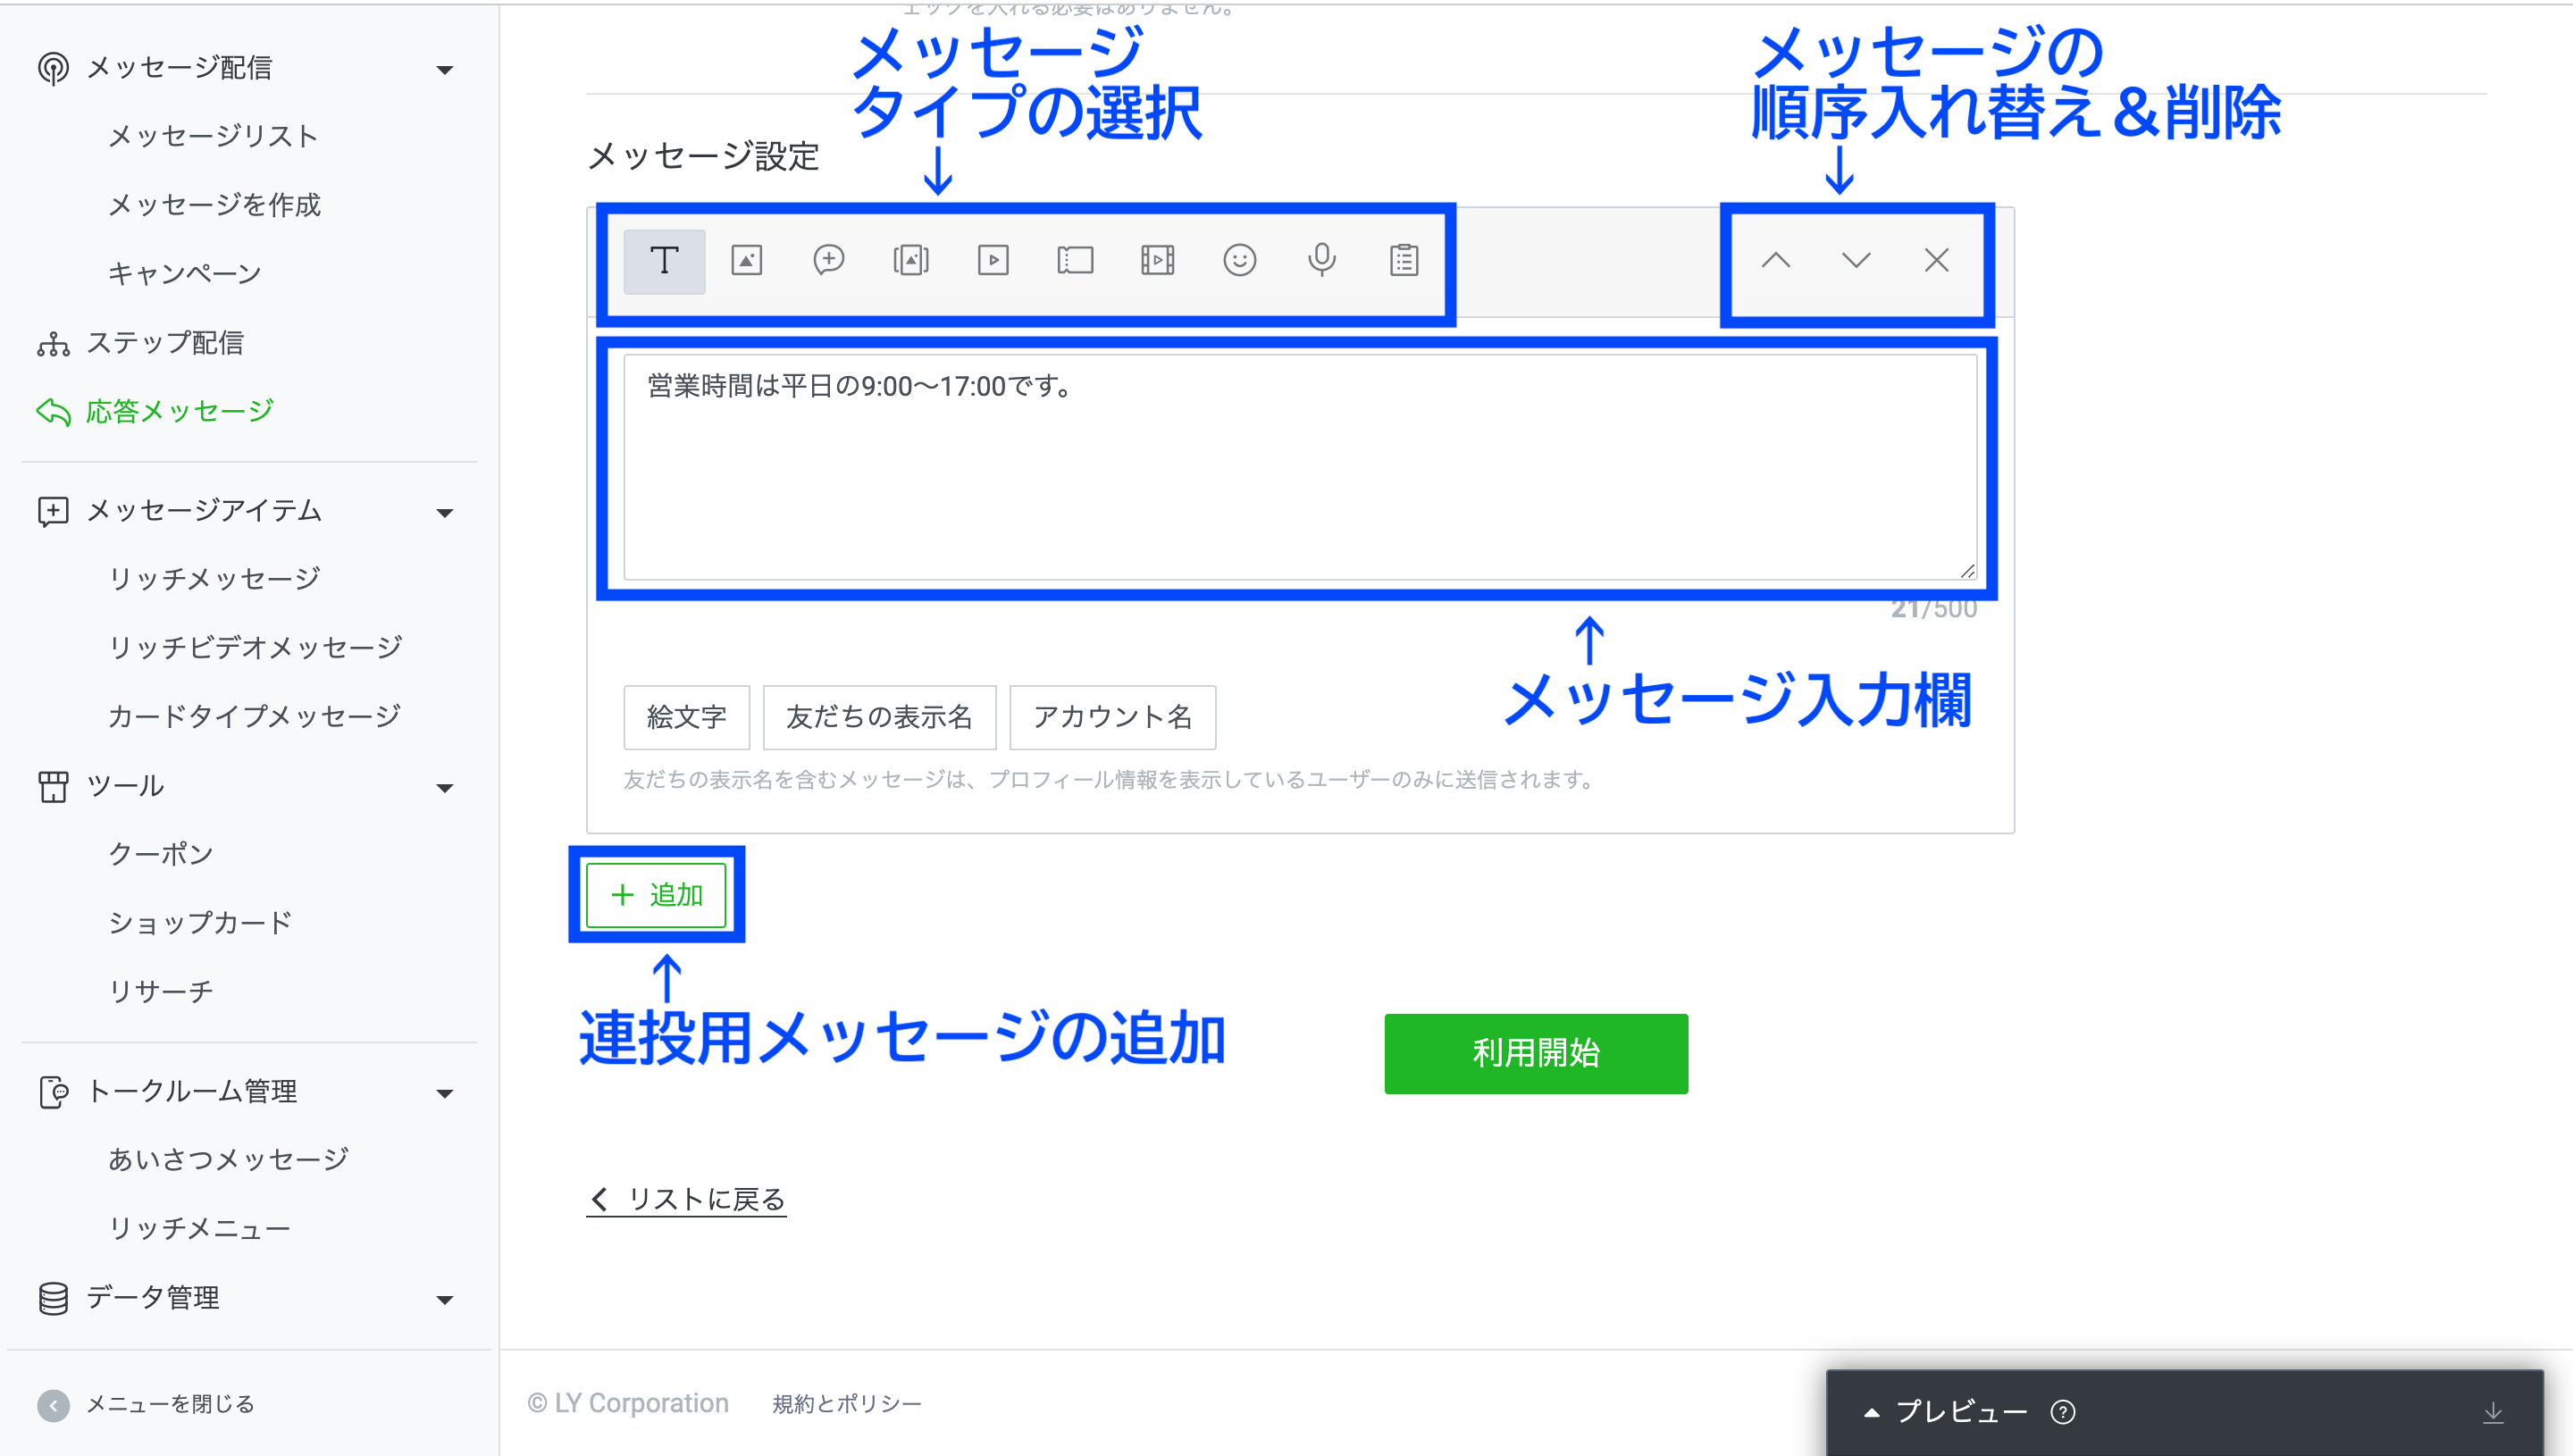Select the rich video message icon
Screen dimensions: 2573x1456
(x=1157, y=261)
